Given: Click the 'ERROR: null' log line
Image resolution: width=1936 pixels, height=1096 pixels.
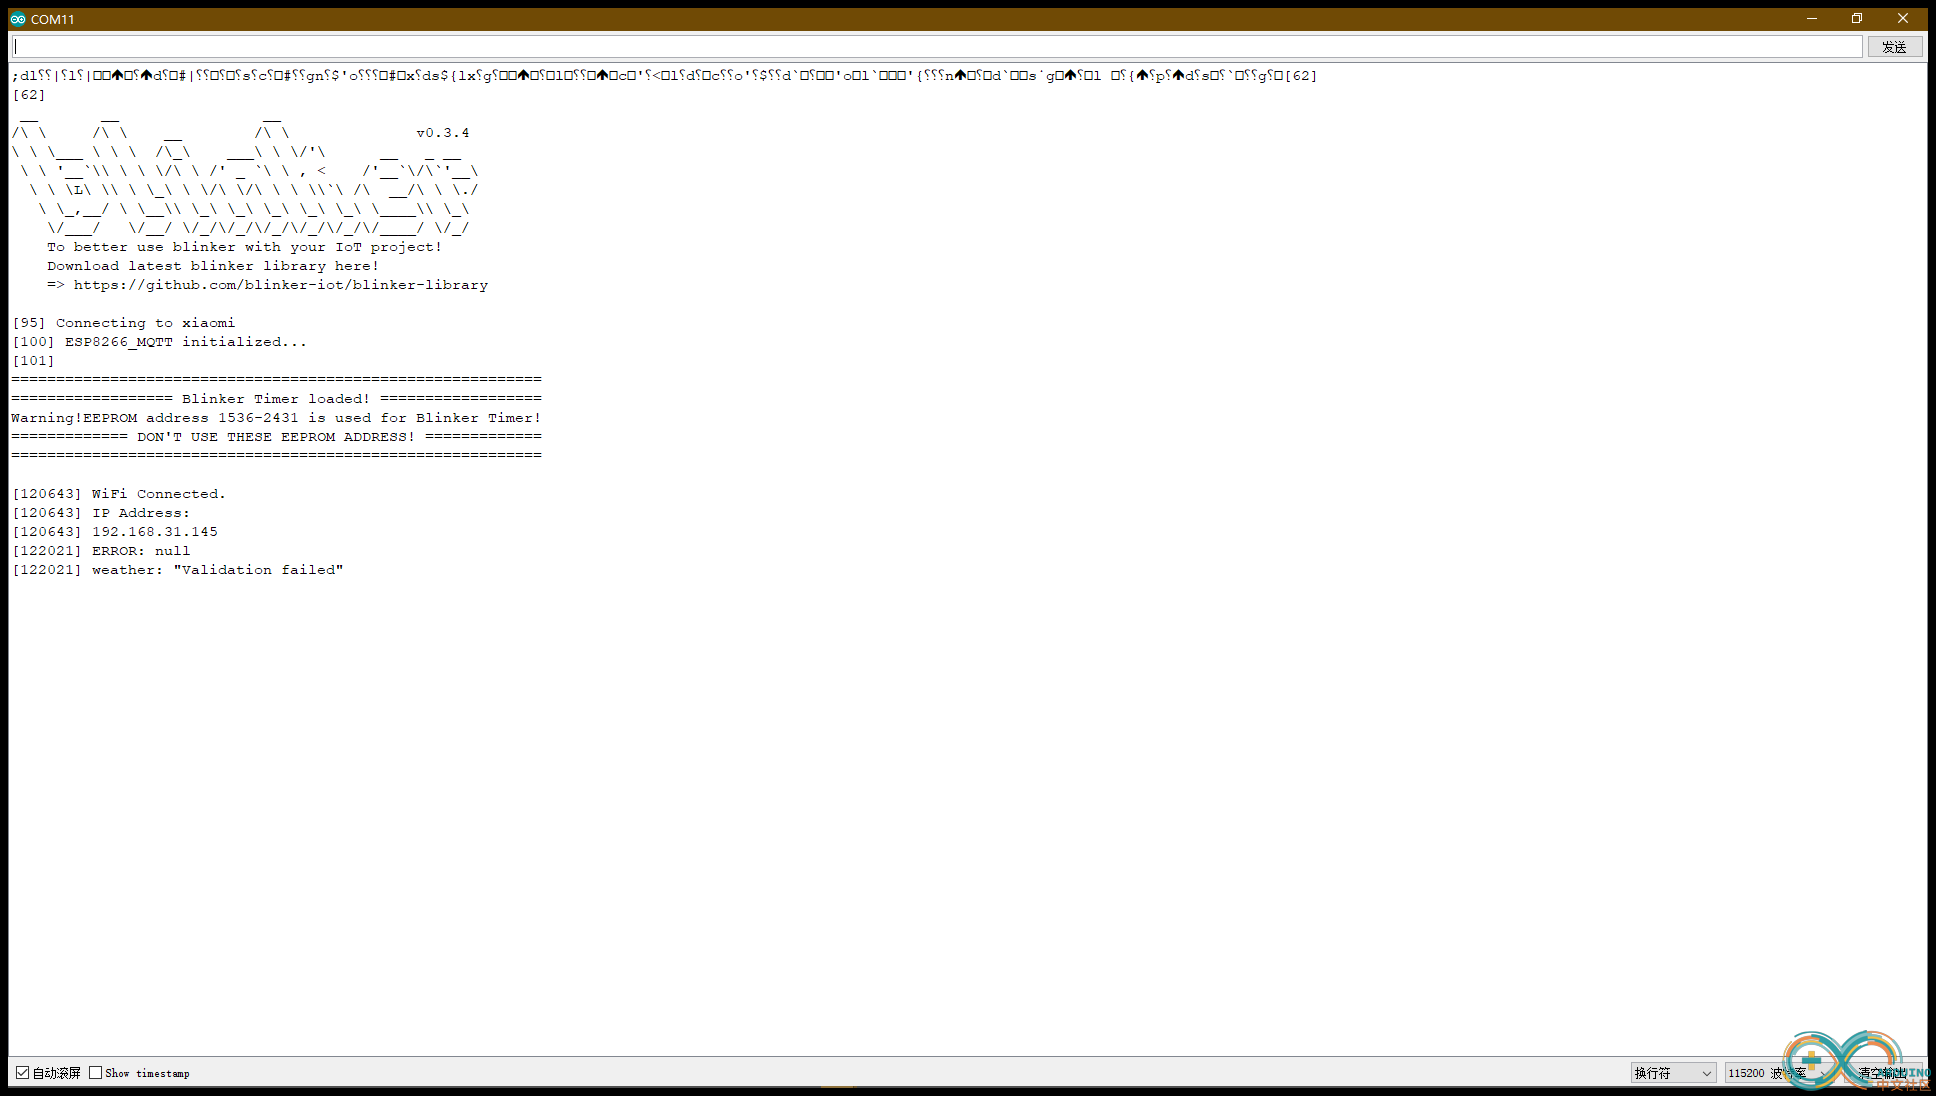Looking at the screenshot, I should [x=101, y=551].
